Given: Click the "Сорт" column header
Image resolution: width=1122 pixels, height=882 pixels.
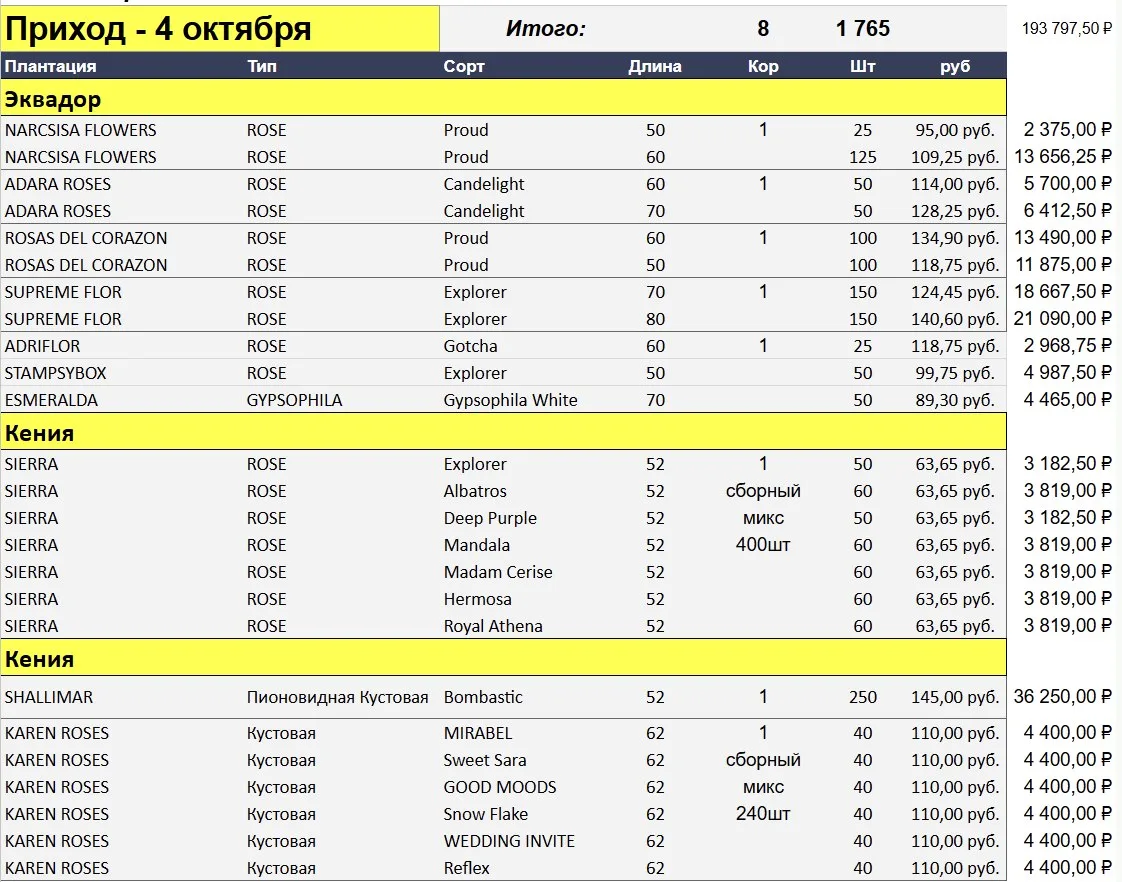Looking at the screenshot, I should [464, 67].
